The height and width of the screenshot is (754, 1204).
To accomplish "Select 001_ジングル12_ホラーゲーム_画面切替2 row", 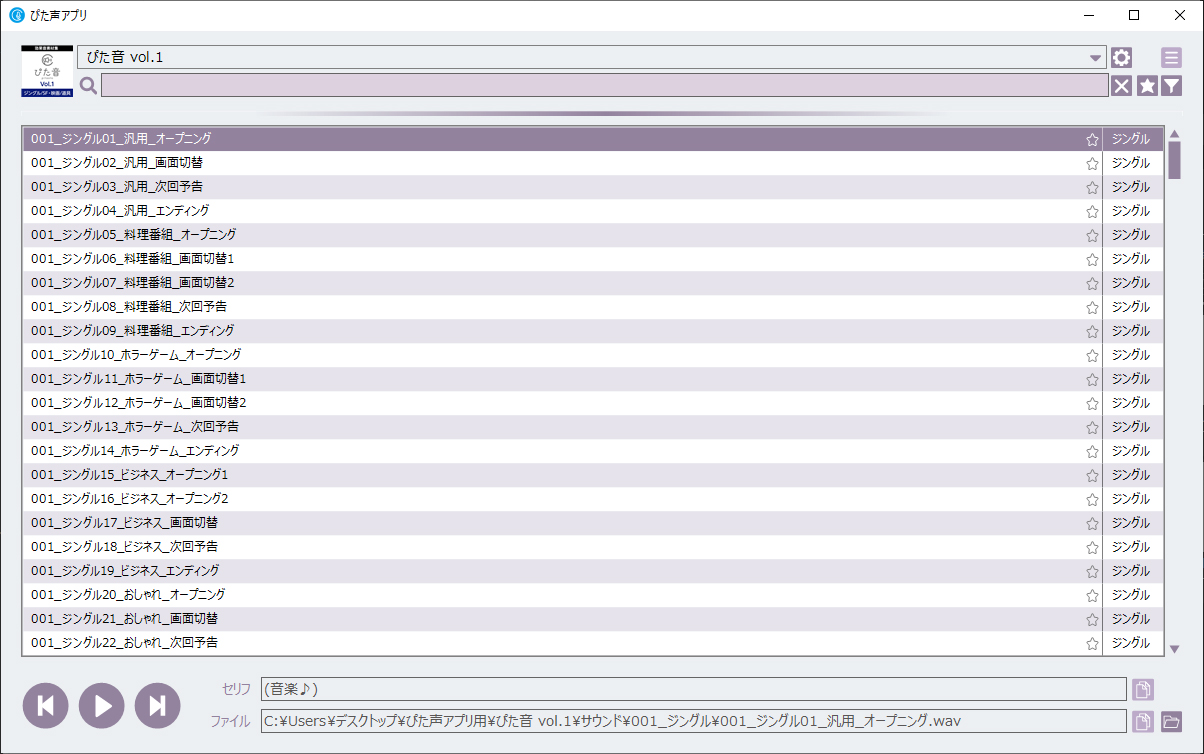I will [x=593, y=403].
